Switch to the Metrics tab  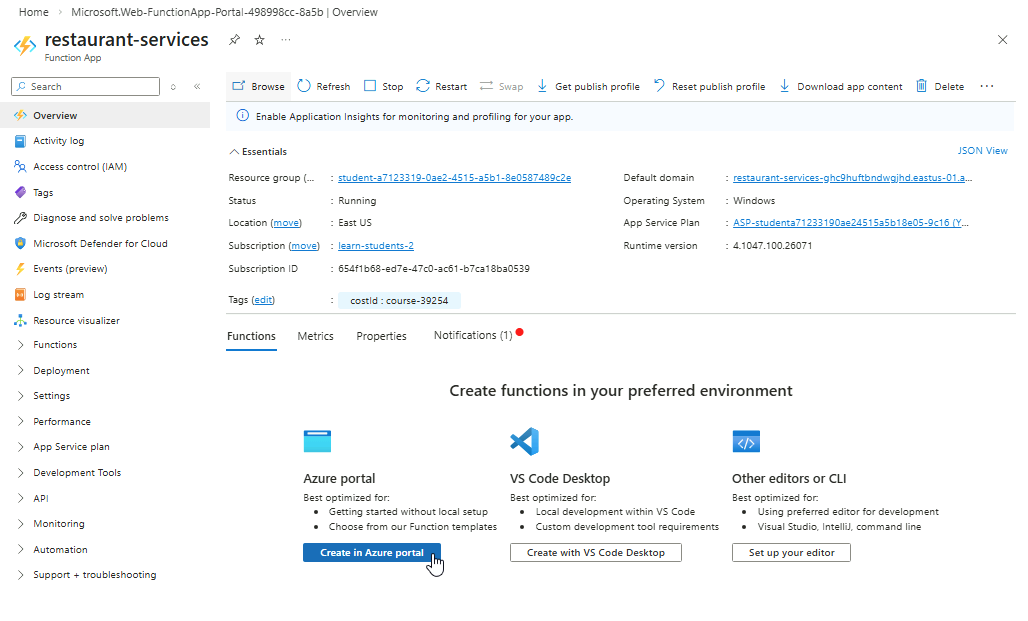pos(315,336)
